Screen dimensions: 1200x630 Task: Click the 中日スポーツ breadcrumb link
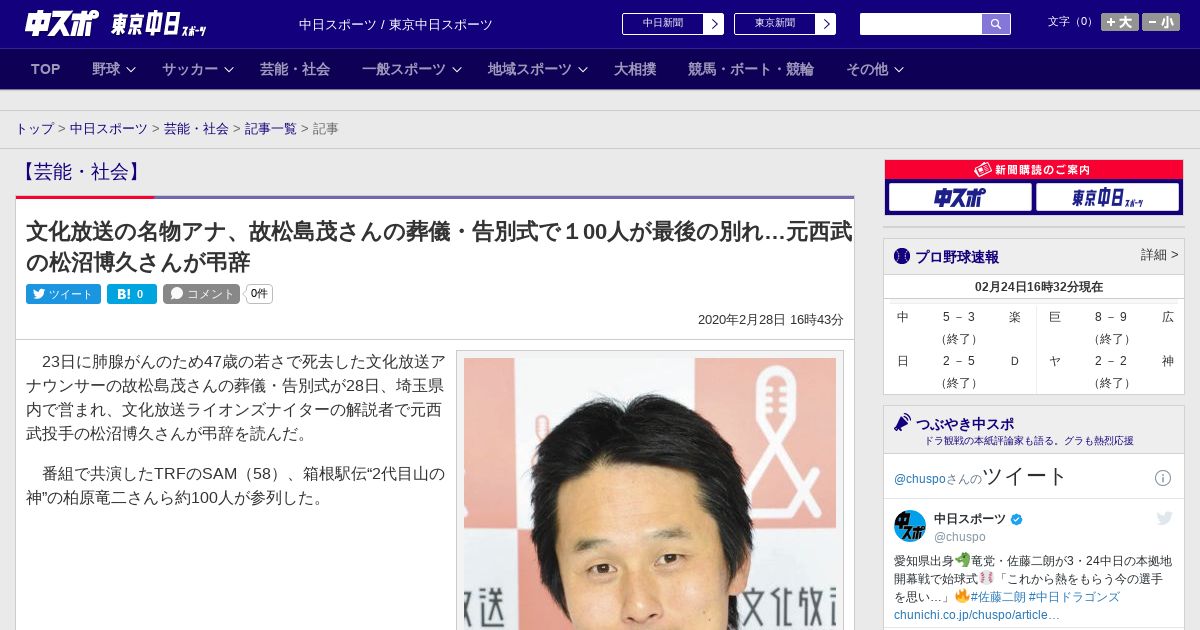(x=109, y=129)
